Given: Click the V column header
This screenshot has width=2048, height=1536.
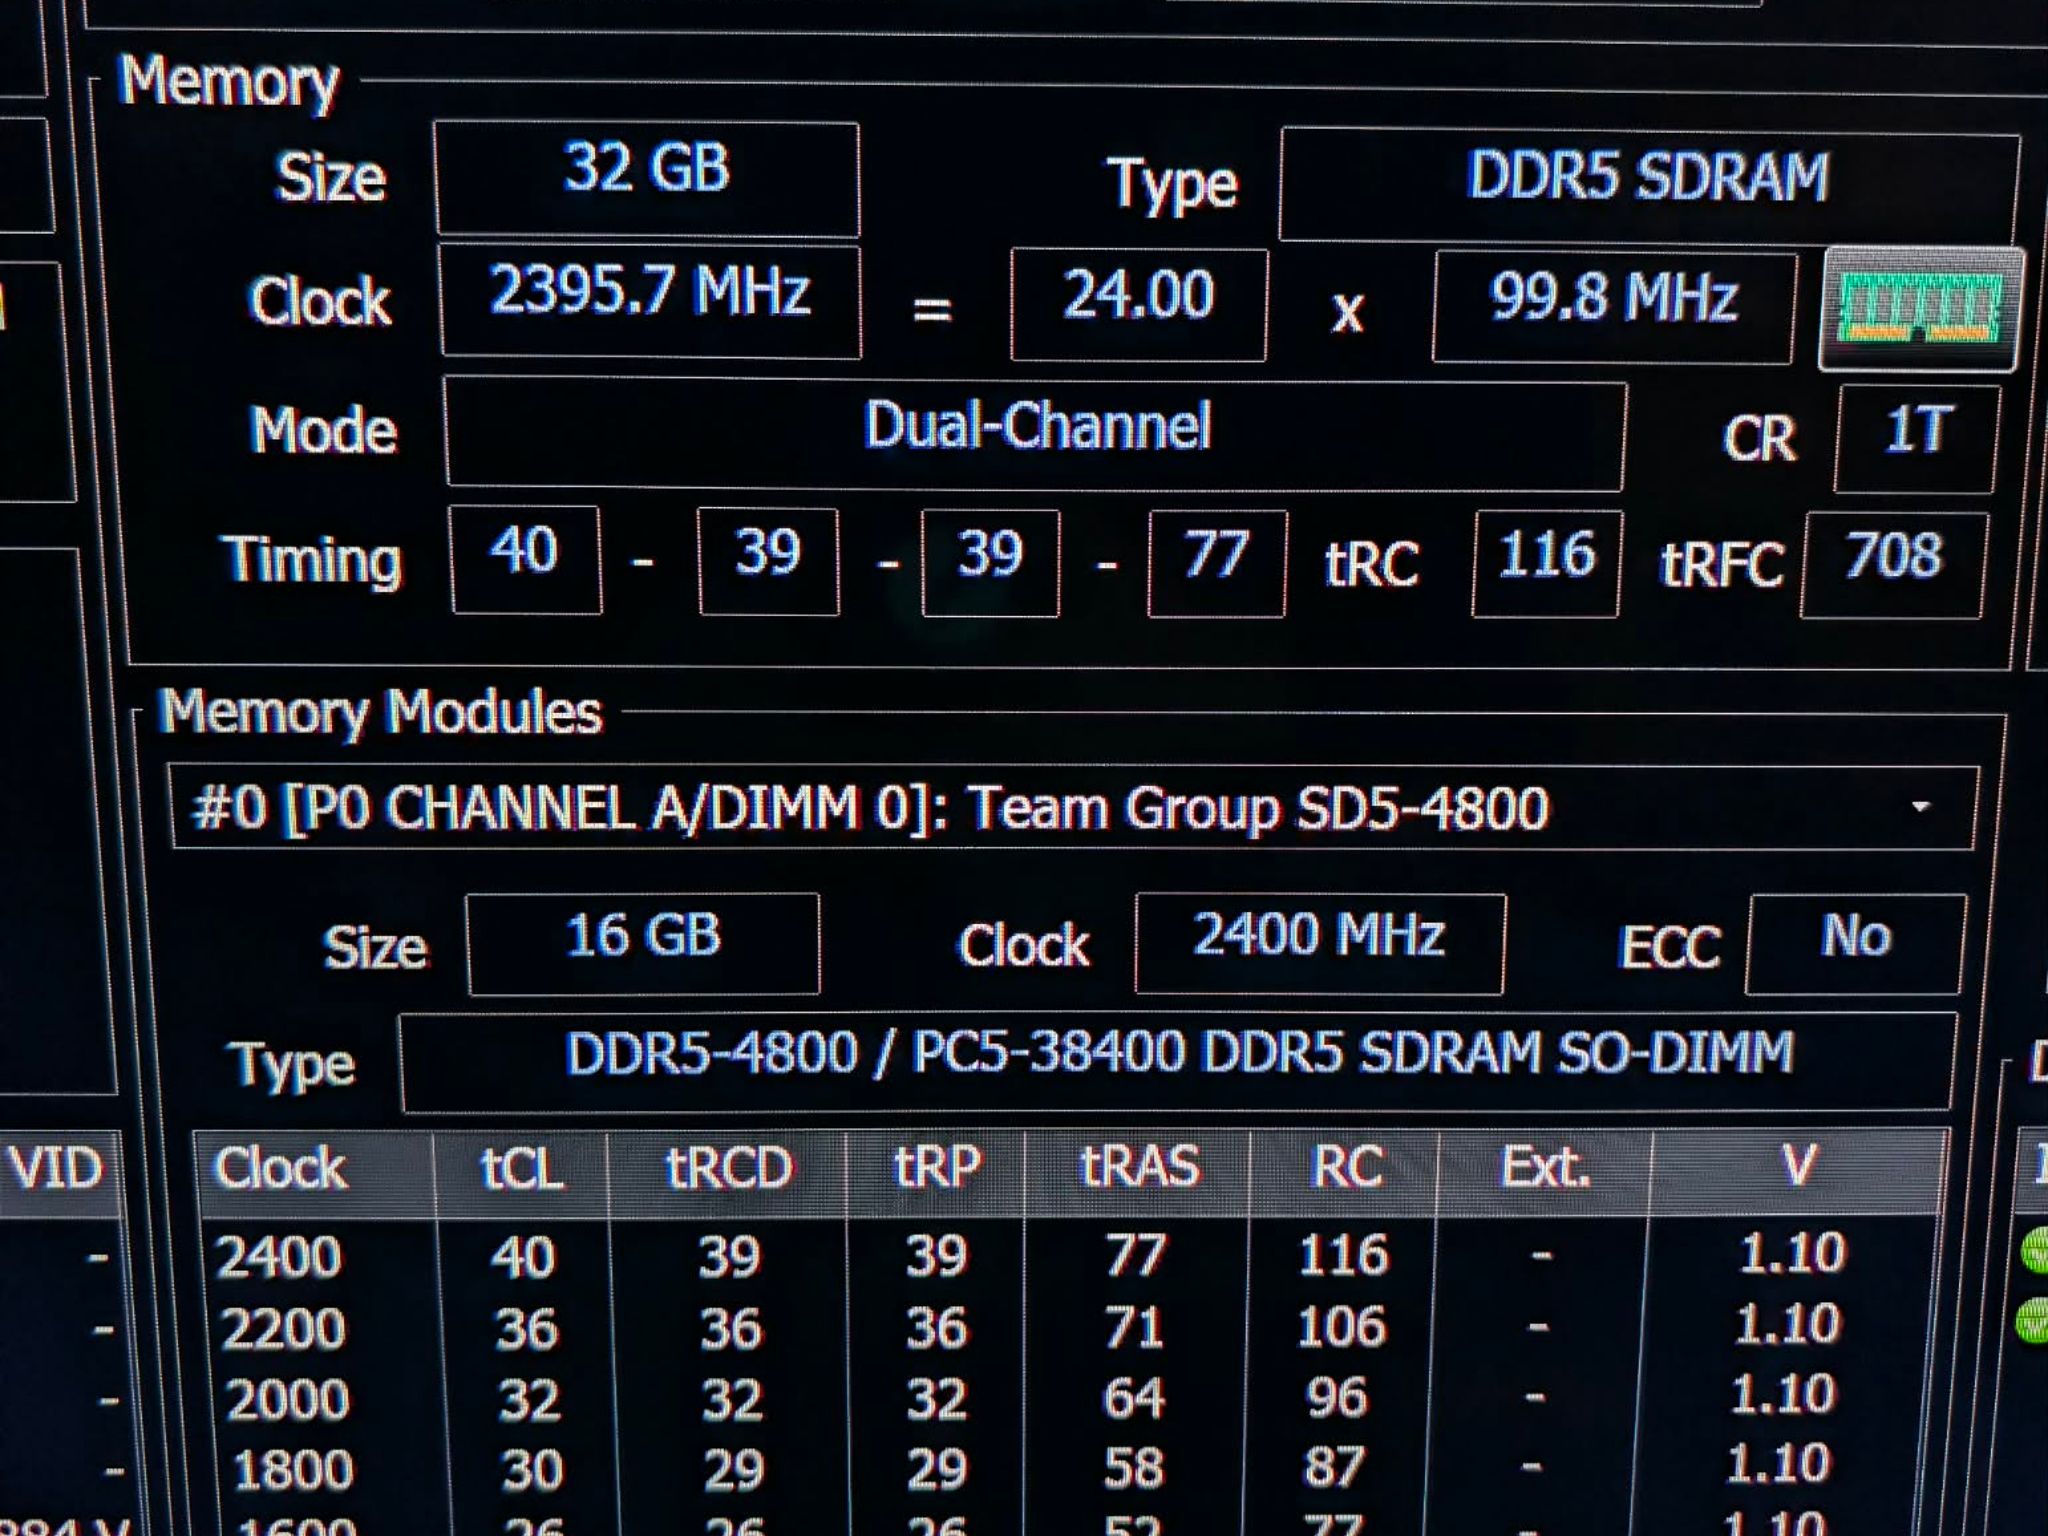Looking at the screenshot, I should [1797, 1172].
